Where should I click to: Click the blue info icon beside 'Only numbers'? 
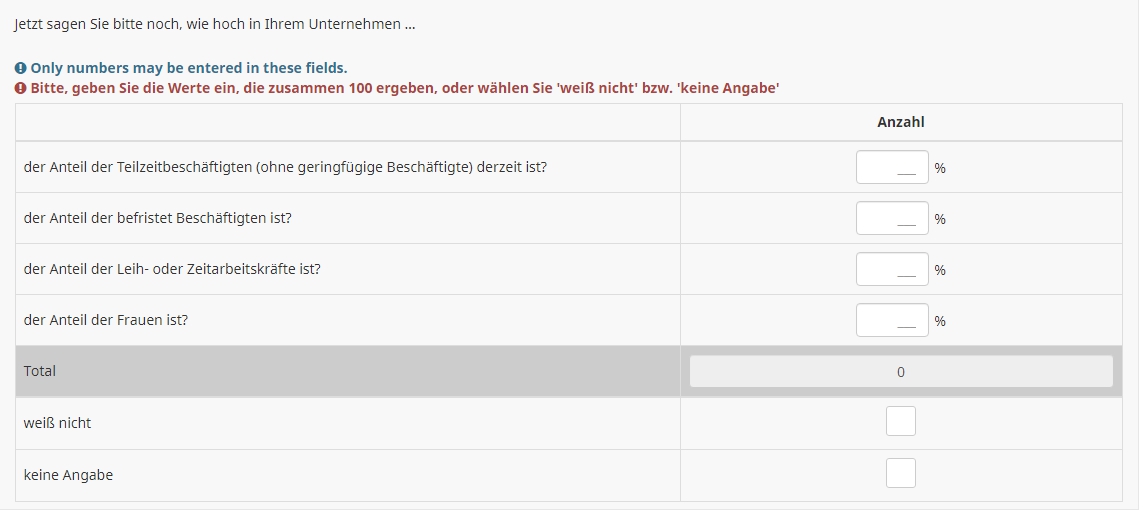20,68
